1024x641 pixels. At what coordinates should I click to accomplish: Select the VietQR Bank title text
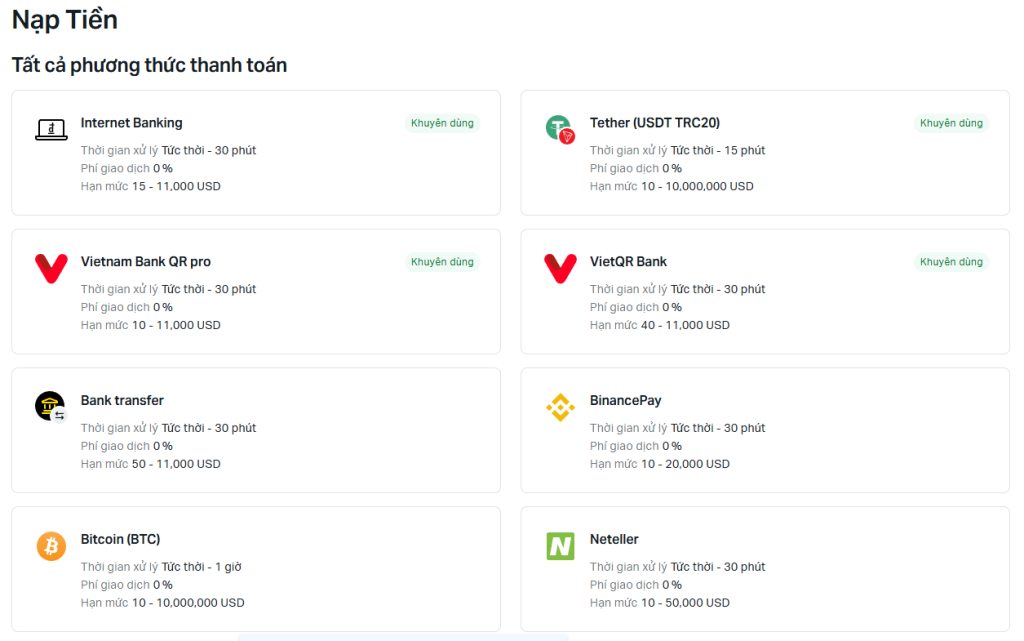click(x=628, y=262)
